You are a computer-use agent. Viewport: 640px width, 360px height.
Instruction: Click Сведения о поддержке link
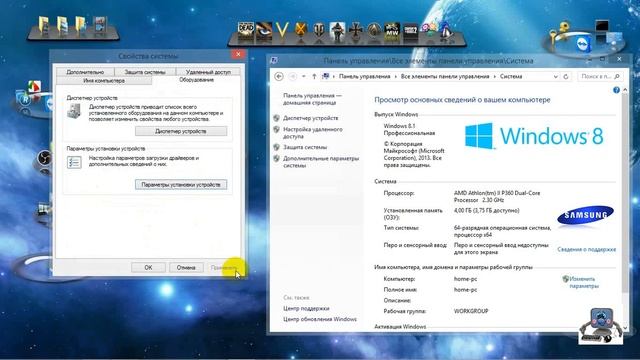pos(587,249)
